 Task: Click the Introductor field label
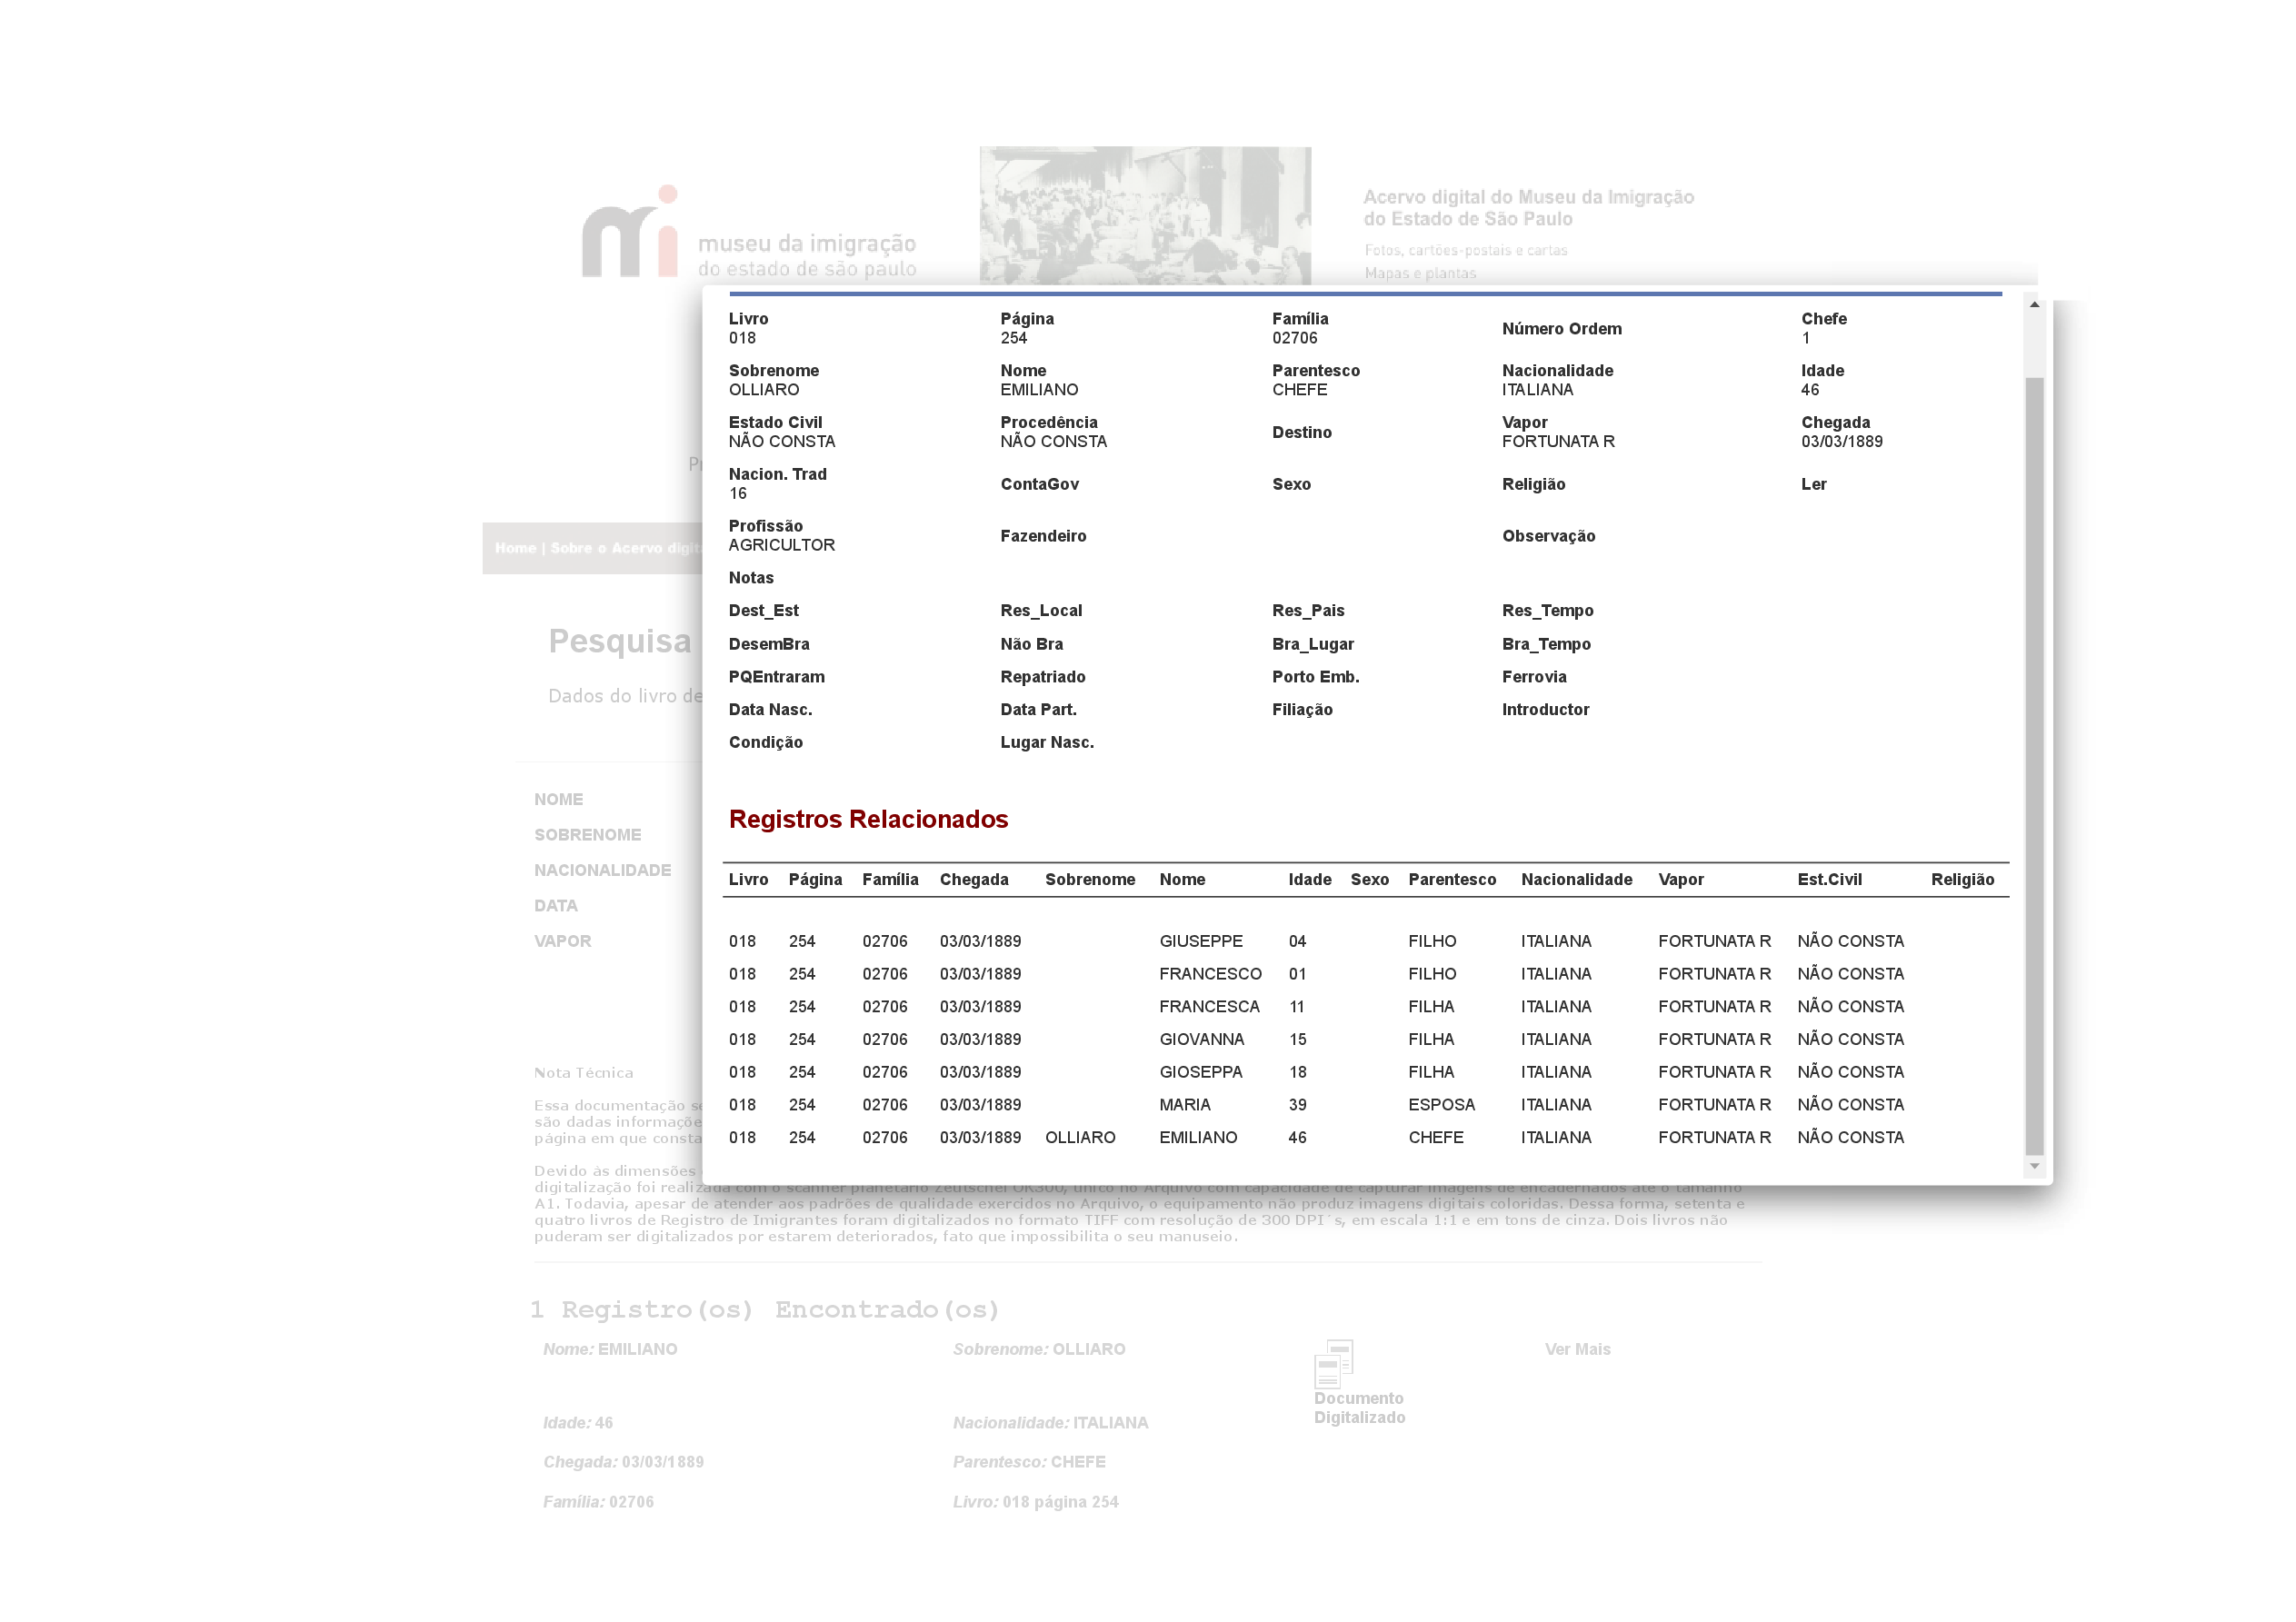tap(1545, 709)
